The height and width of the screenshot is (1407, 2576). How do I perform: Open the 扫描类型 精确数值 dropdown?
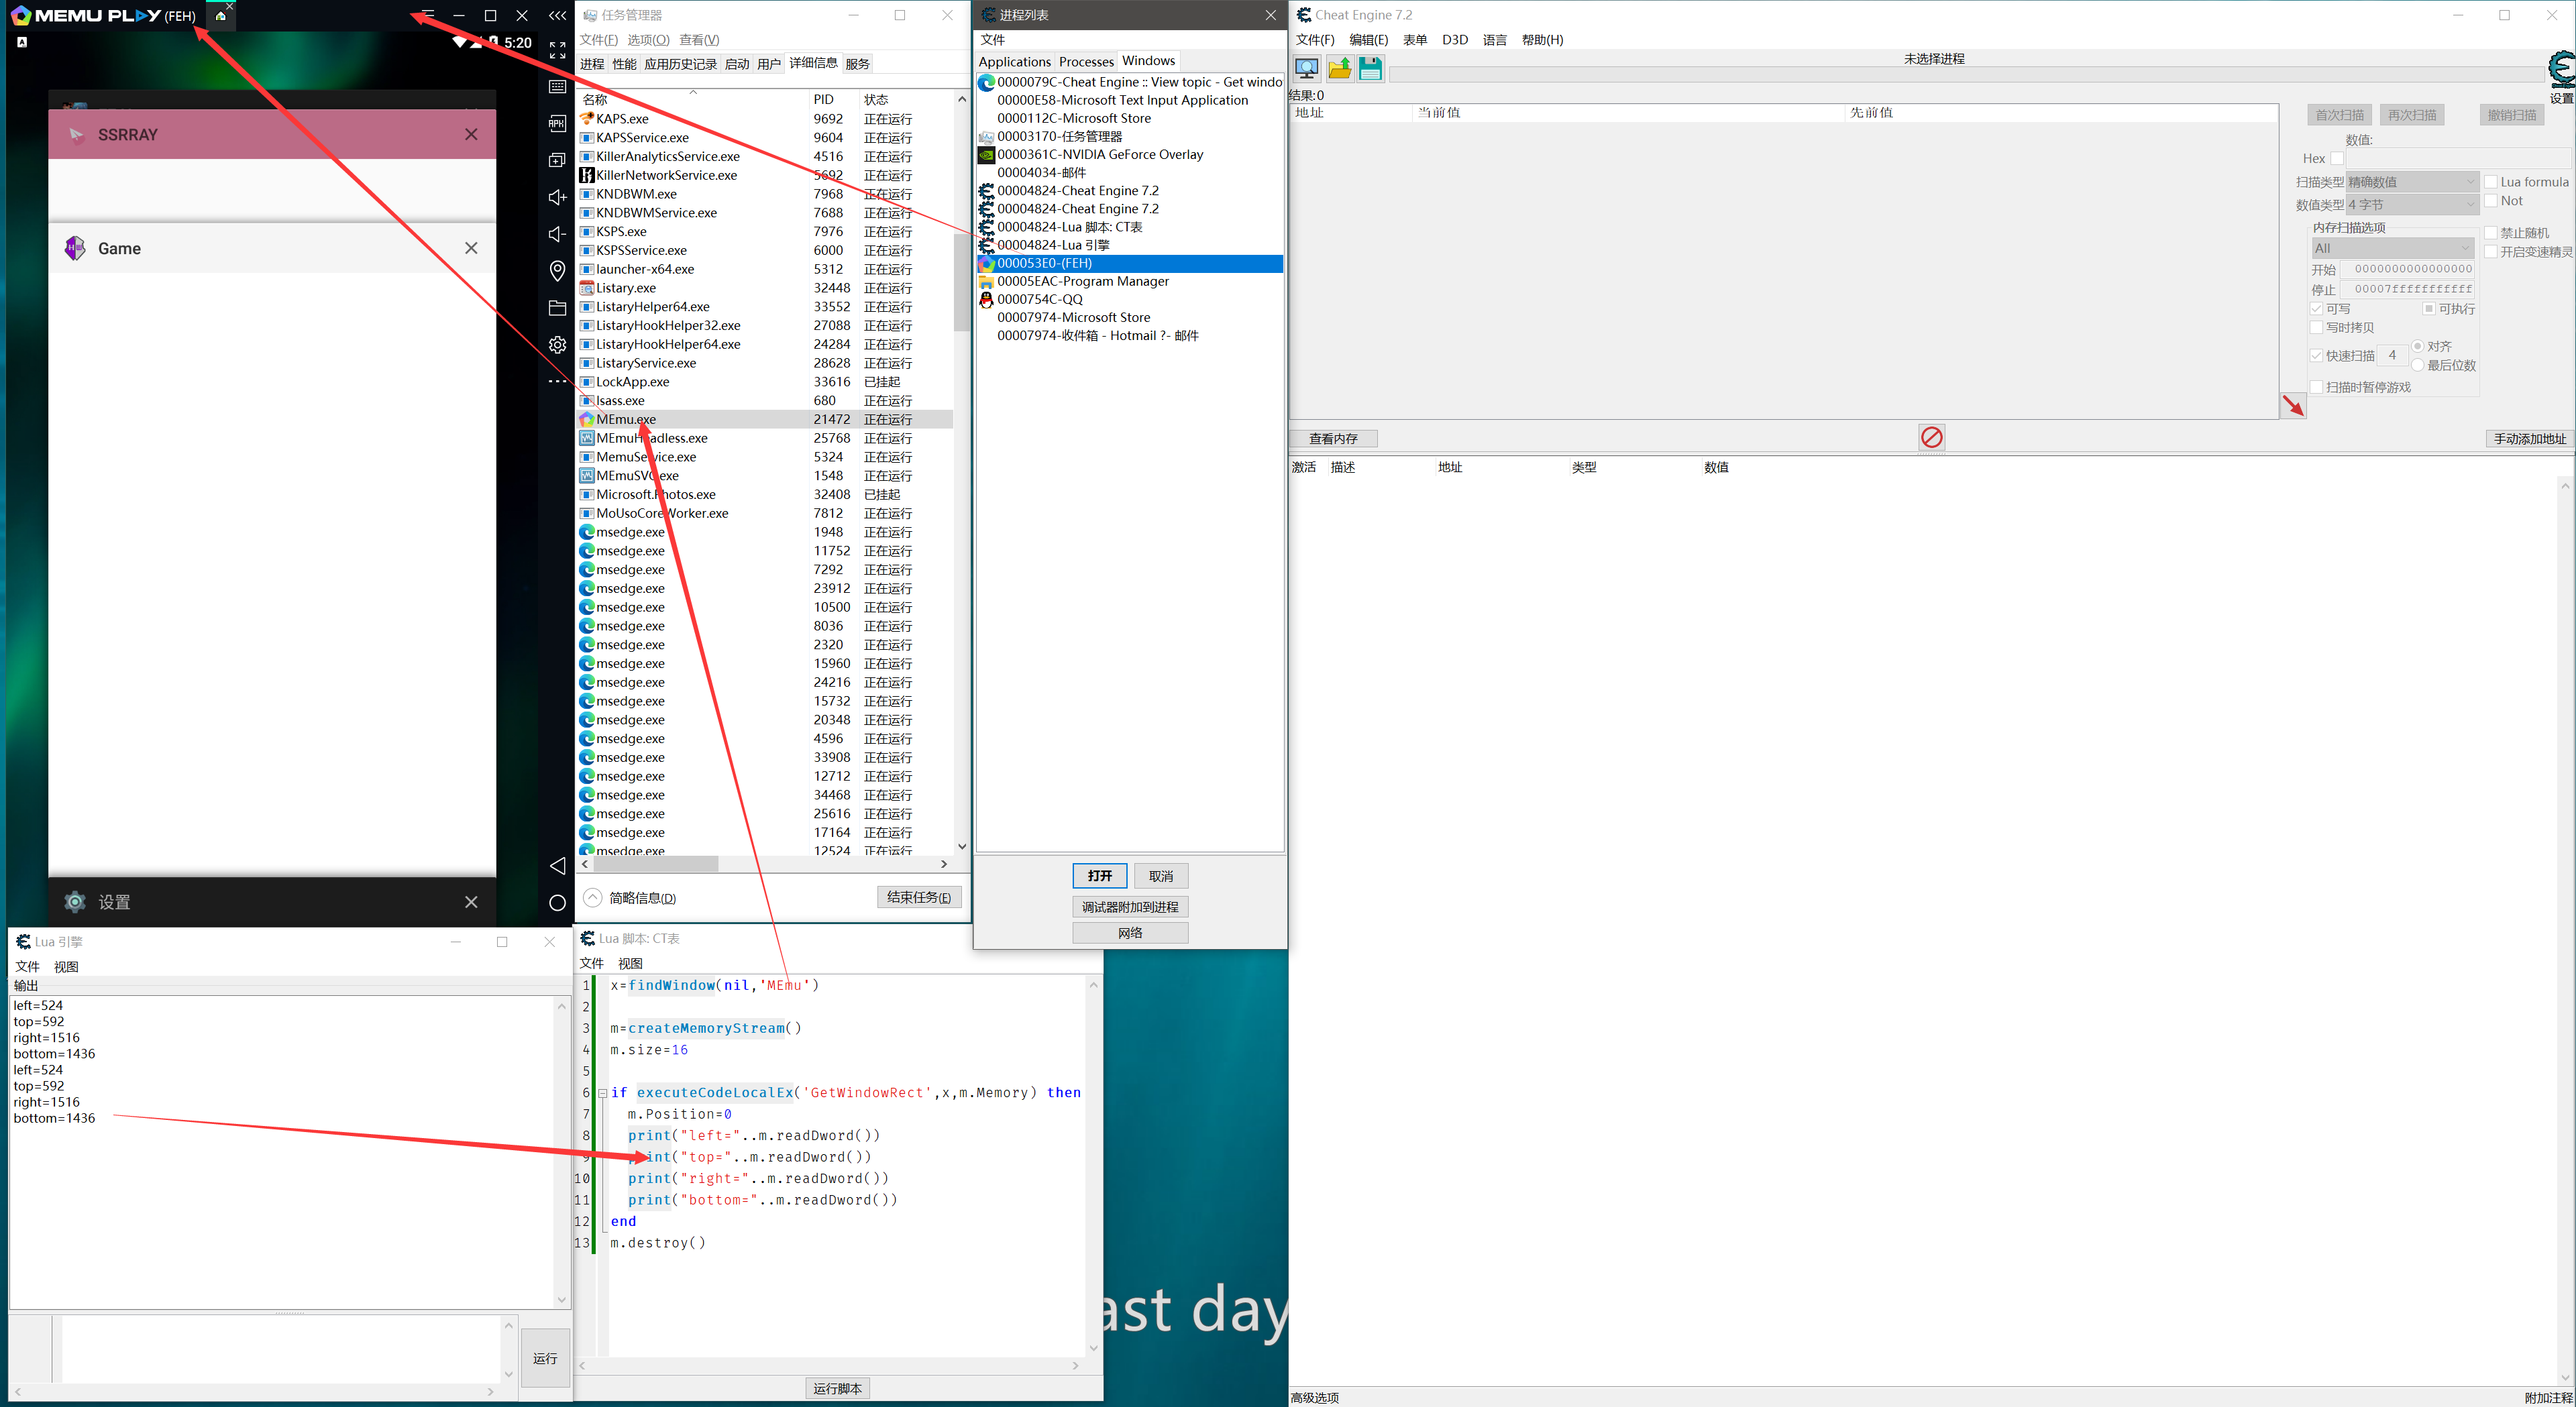click(x=2411, y=182)
